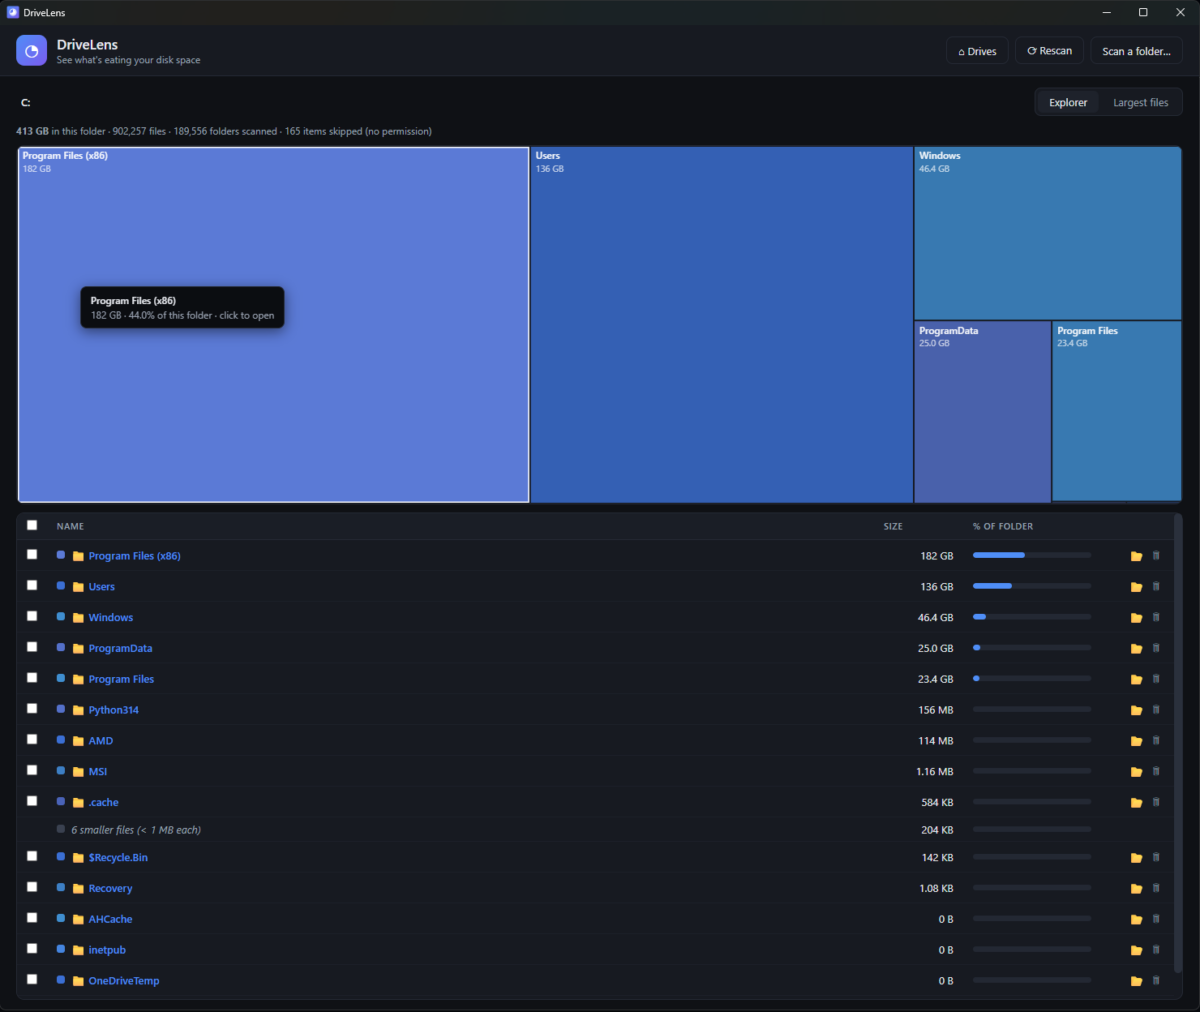Open folder icon in the Windows row
The width and height of the screenshot is (1200, 1012).
(1136, 618)
